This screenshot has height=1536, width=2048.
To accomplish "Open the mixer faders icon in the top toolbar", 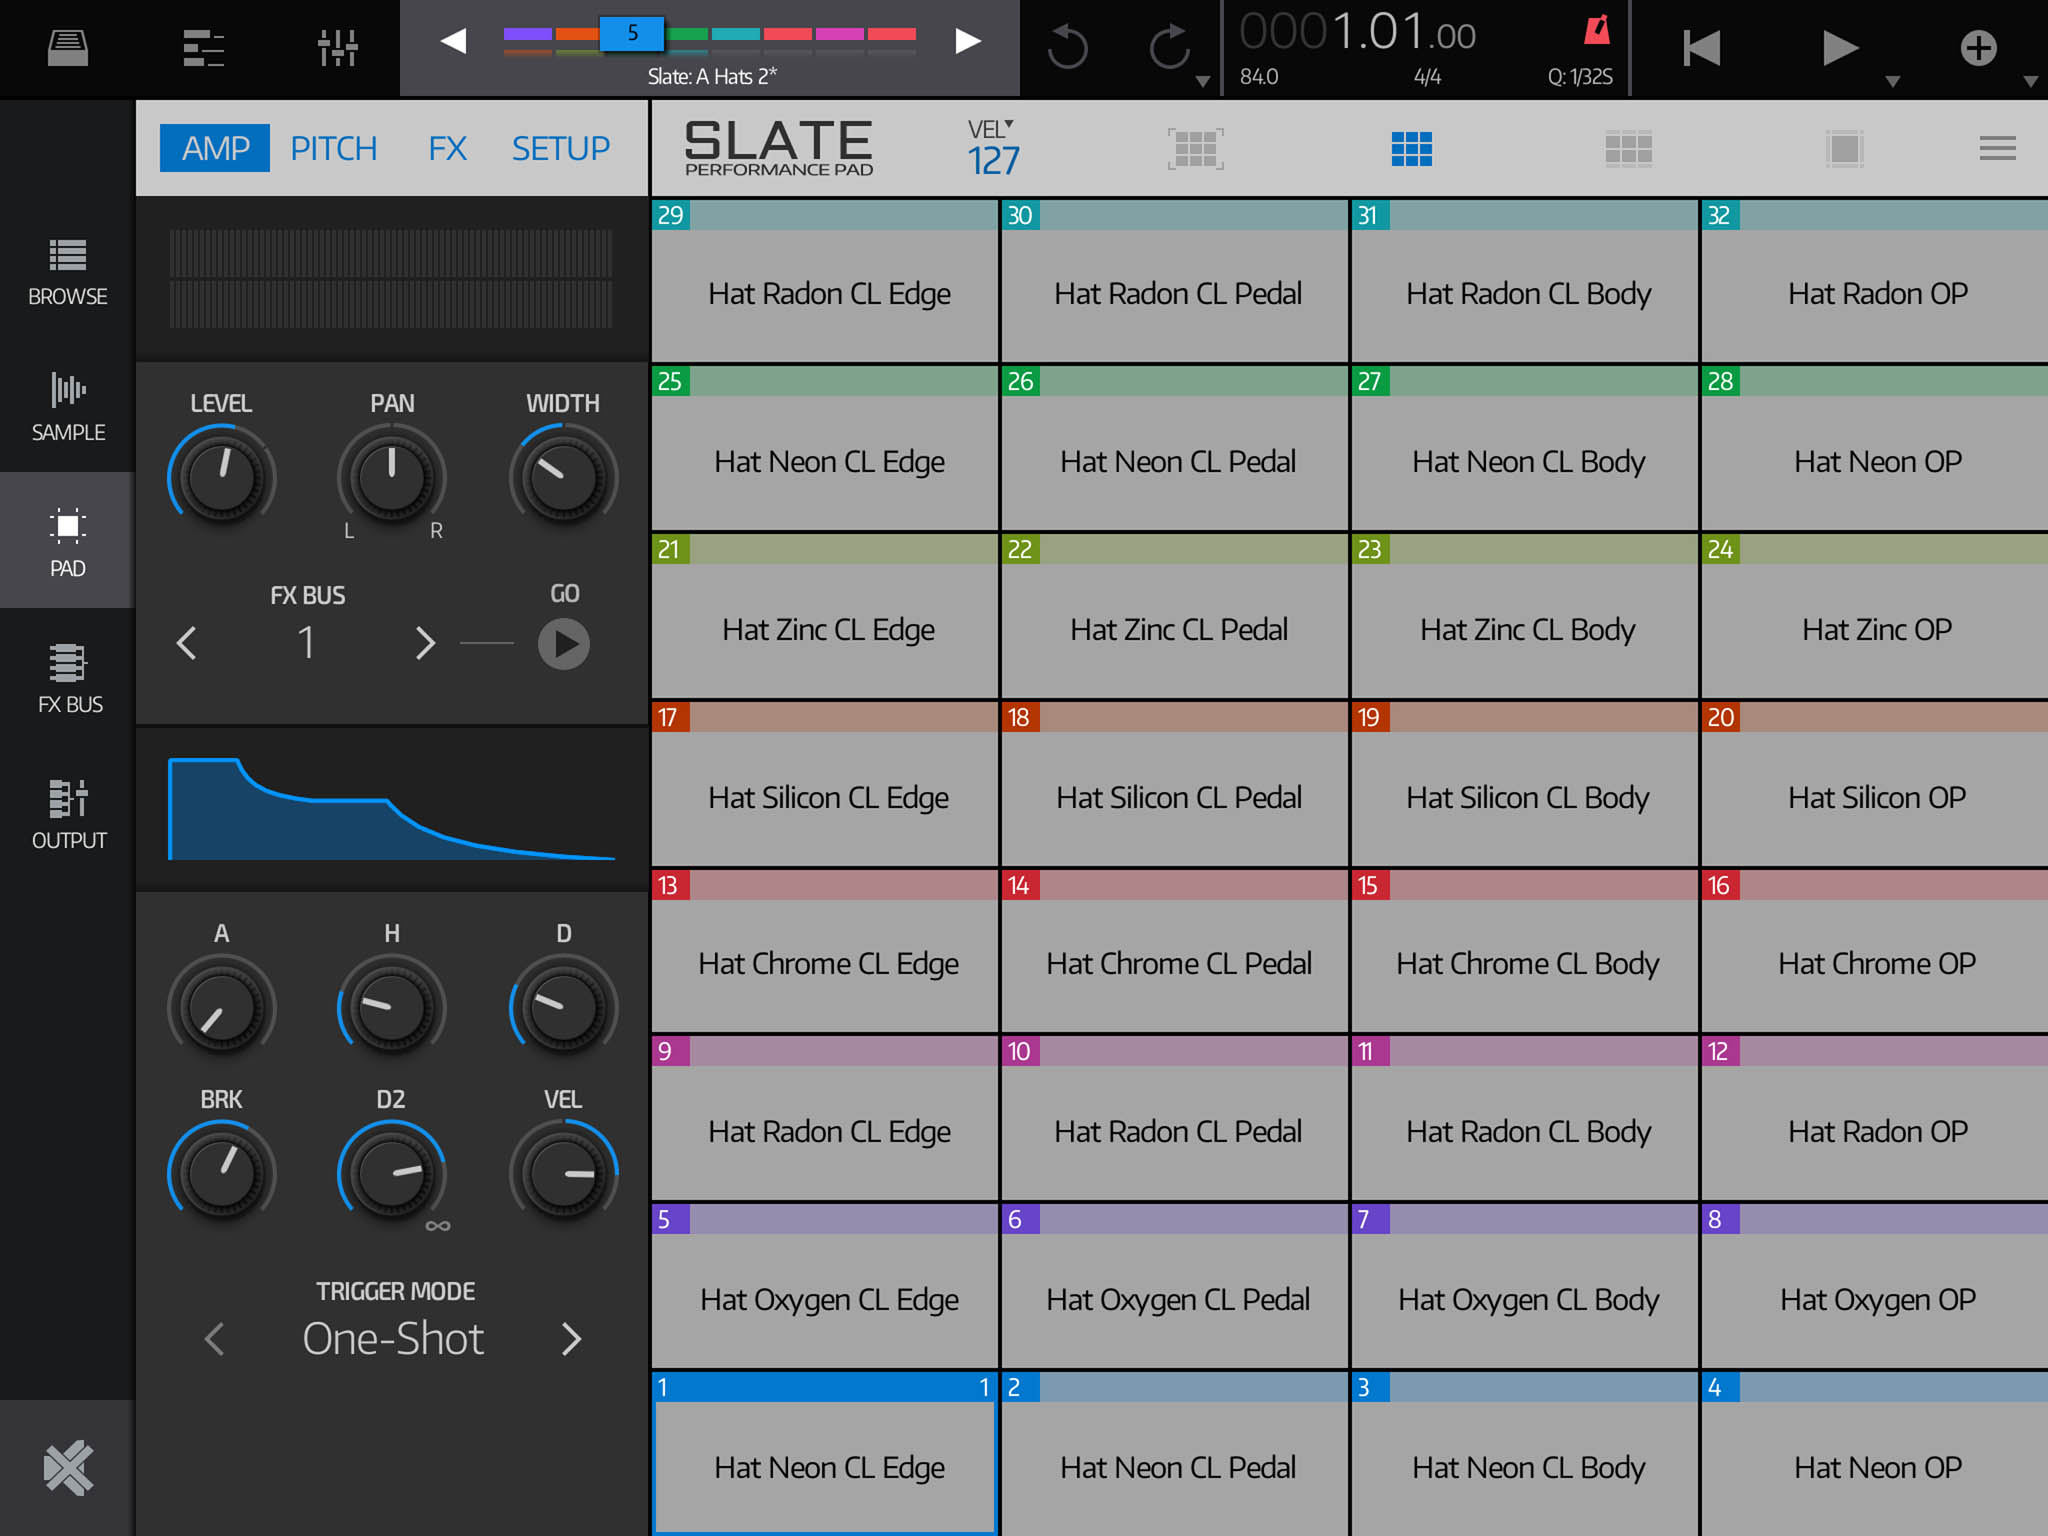I will [339, 46].
